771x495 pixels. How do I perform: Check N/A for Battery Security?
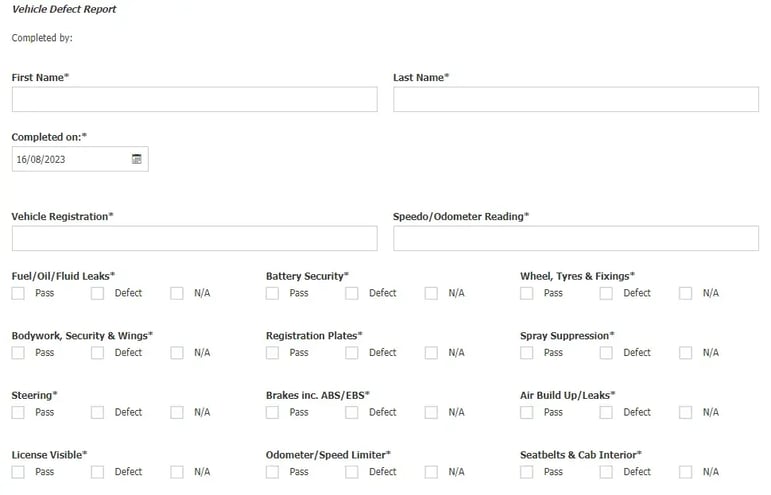tap(431, 293)
